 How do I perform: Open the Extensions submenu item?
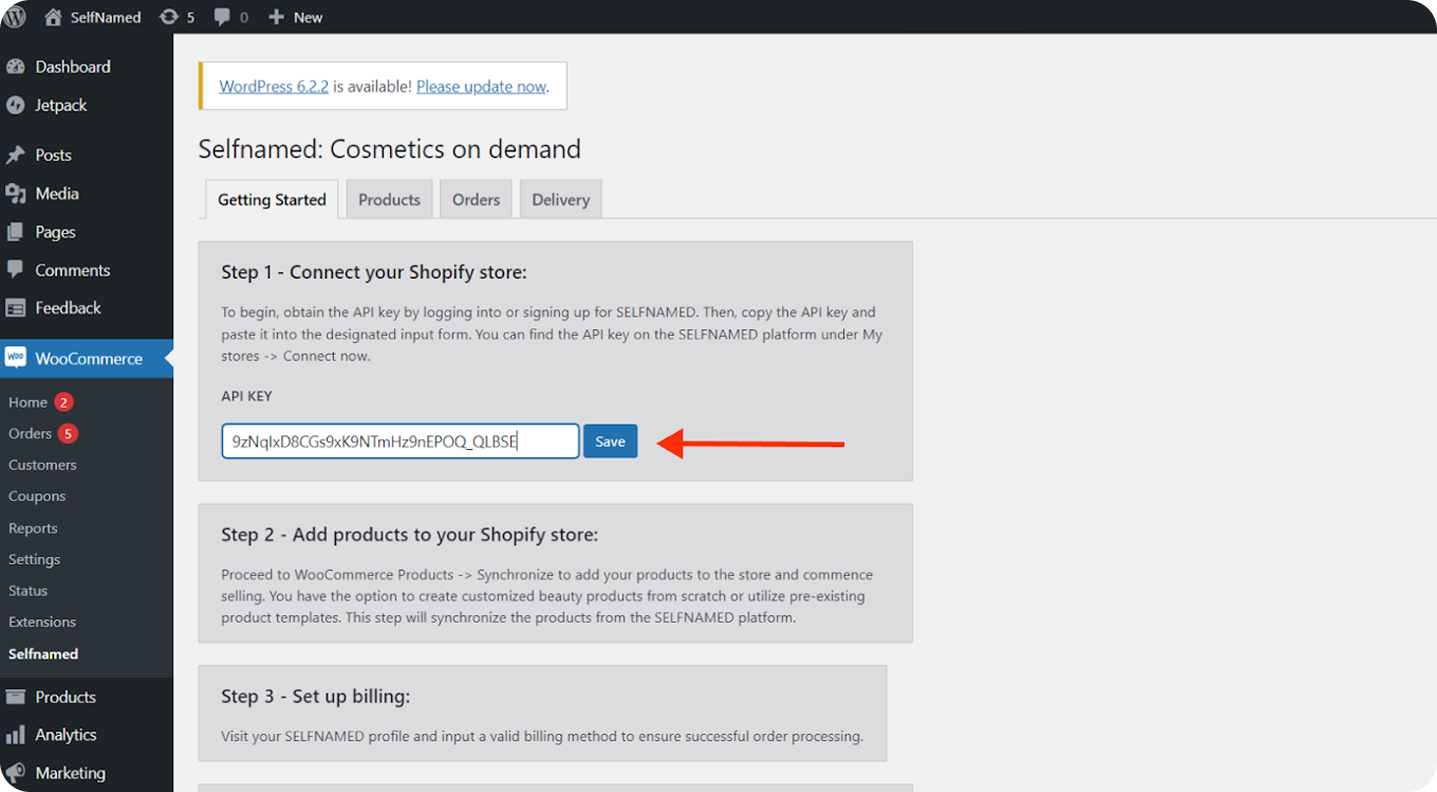(42, 622)
